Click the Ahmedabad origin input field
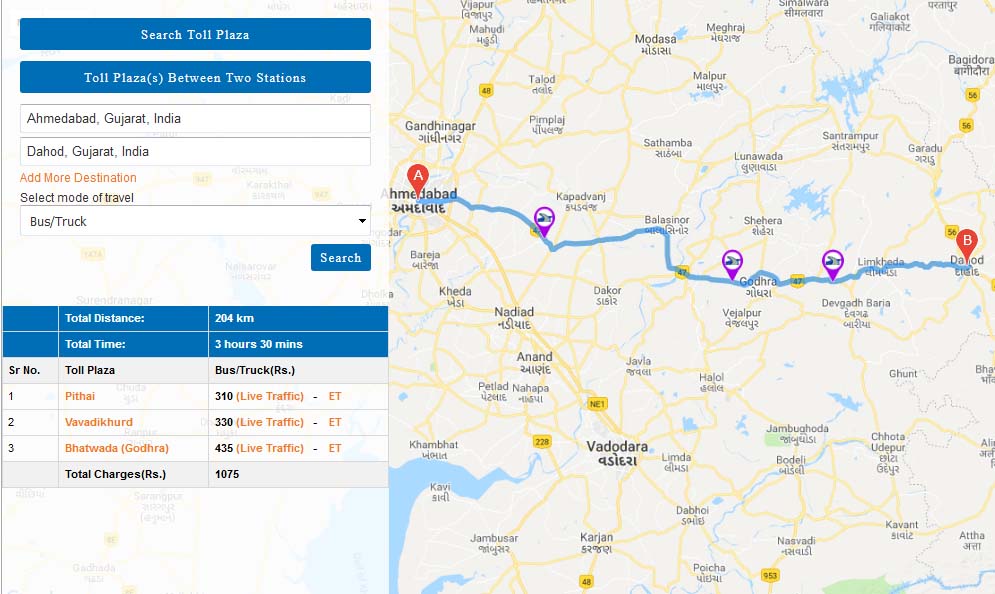Image resolution: width=995 pixels, height=594 pixels. pos(195,119)
